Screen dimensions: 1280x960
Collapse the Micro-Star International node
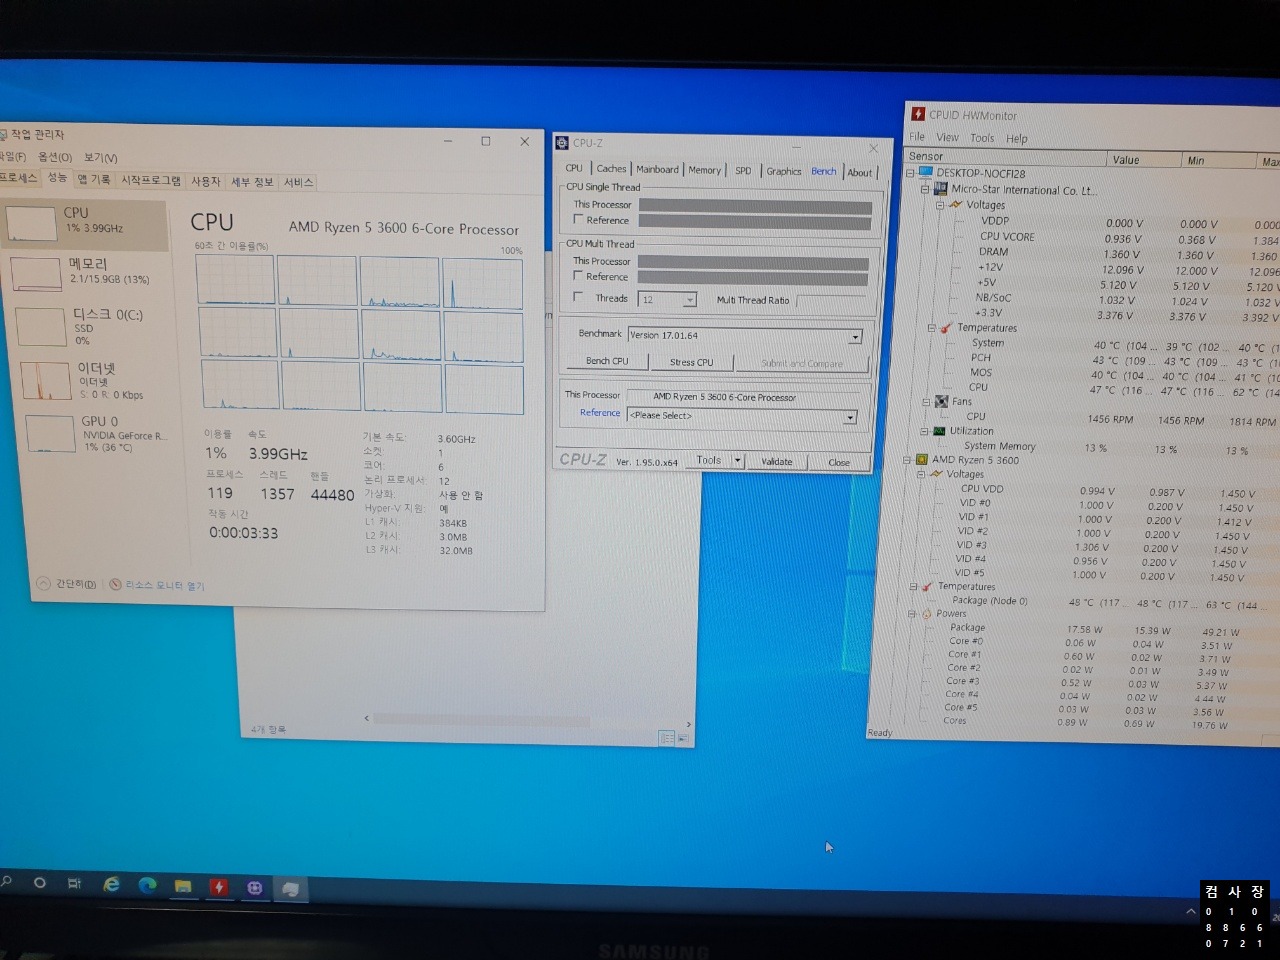(x=924, y=188)
